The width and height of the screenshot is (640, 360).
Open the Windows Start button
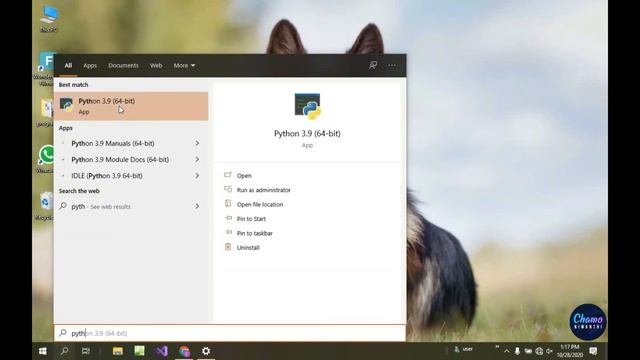[42, 351]
